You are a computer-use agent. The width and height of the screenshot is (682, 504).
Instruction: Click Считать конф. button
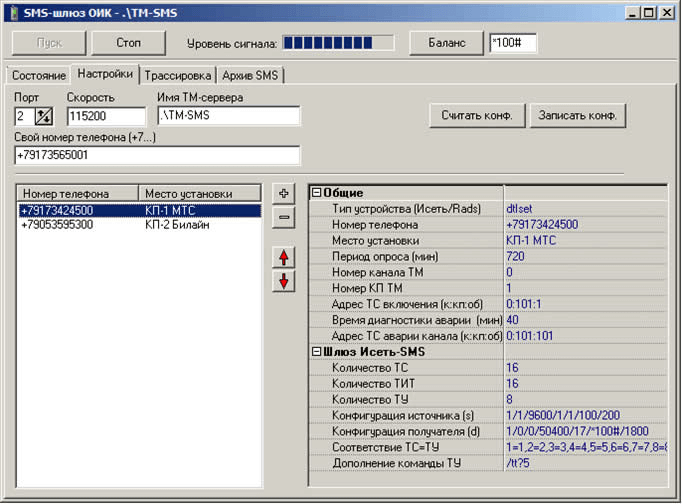(477, 115)
